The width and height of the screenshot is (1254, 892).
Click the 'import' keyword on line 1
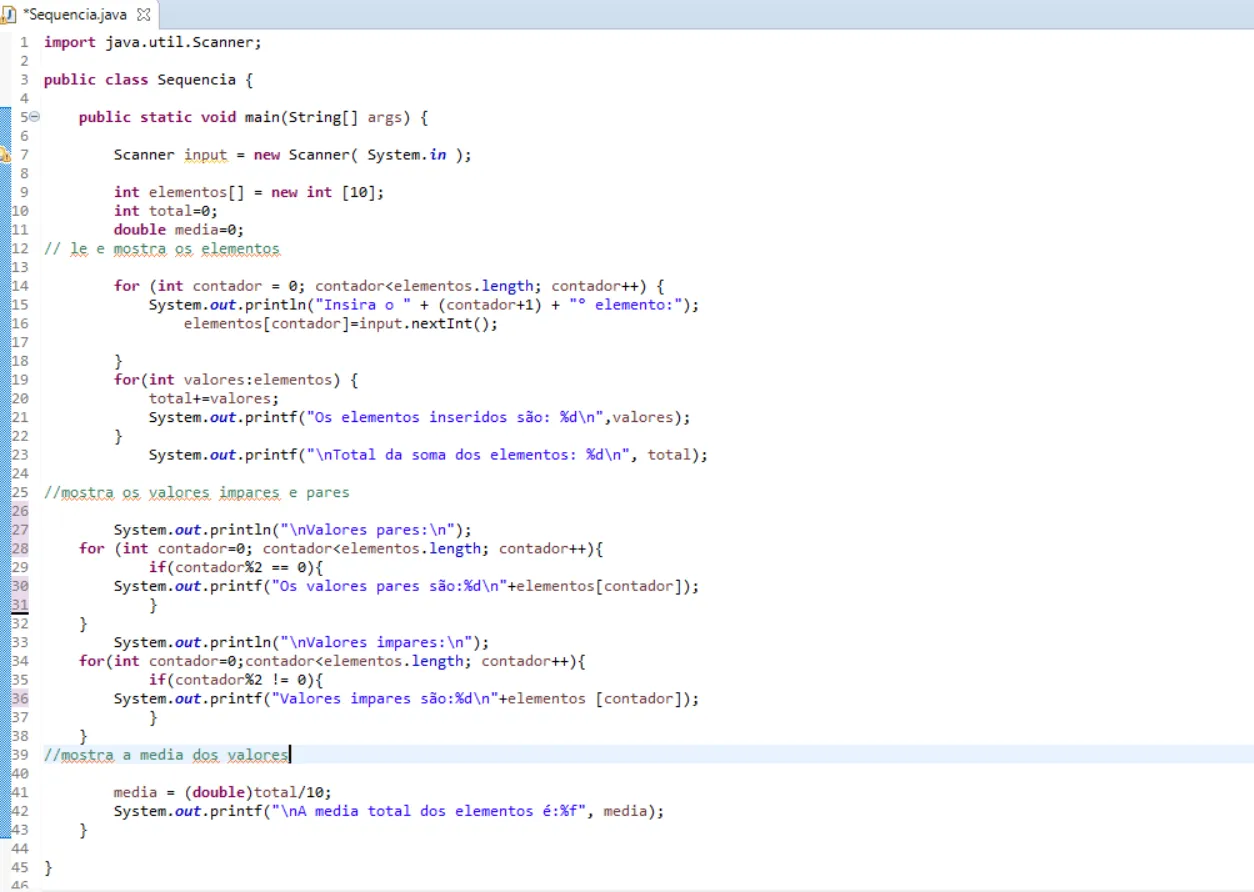[x=70, y=42]
